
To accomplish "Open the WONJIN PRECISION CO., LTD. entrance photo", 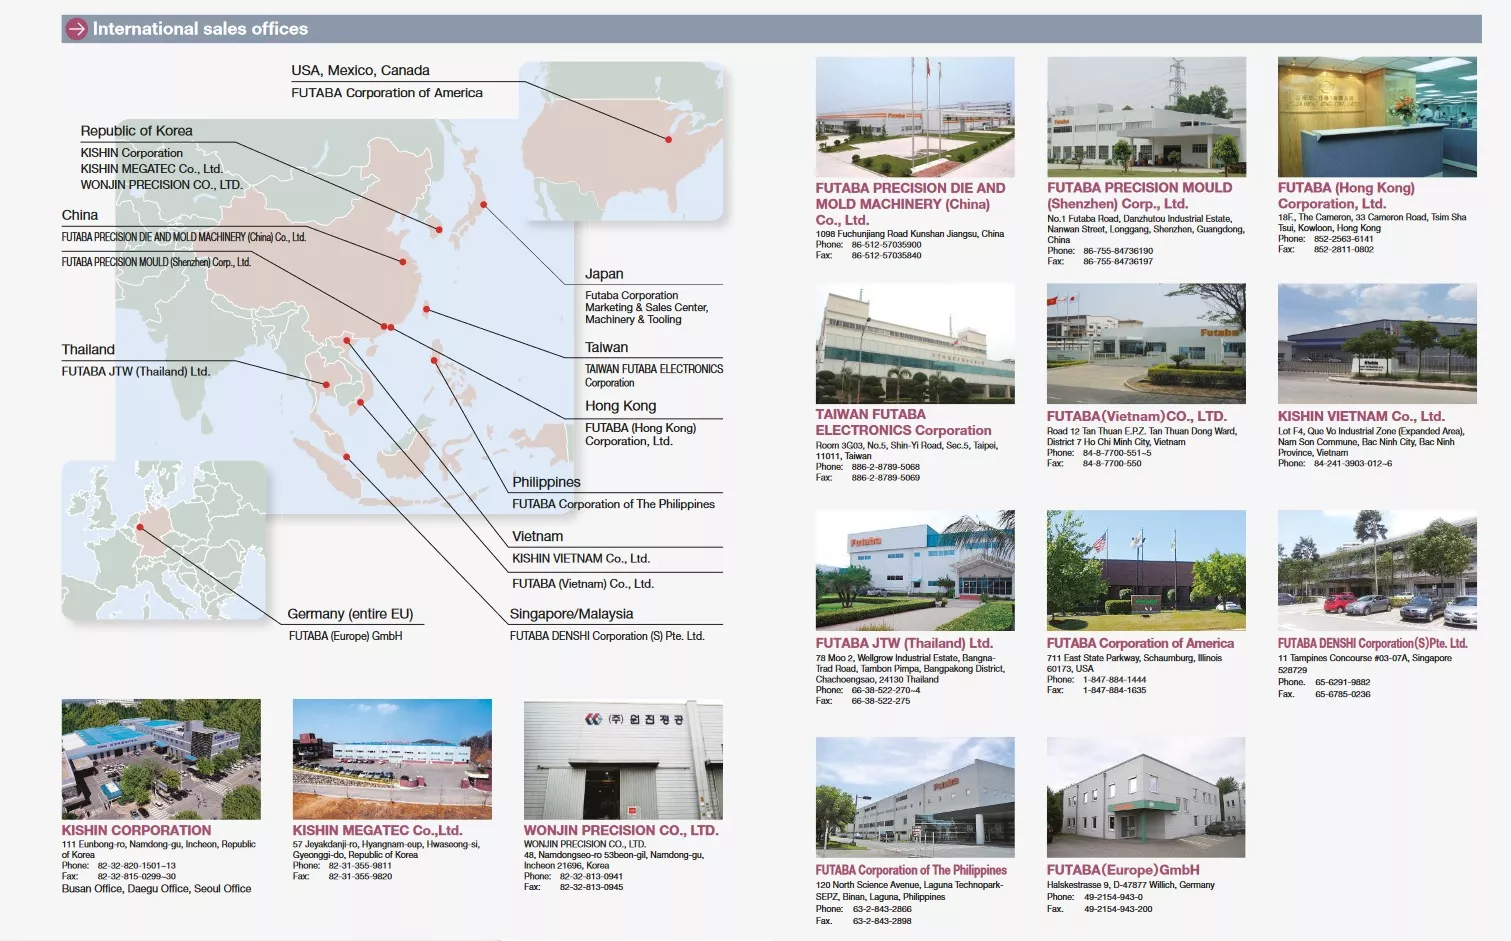I will (x=623, y=760).
